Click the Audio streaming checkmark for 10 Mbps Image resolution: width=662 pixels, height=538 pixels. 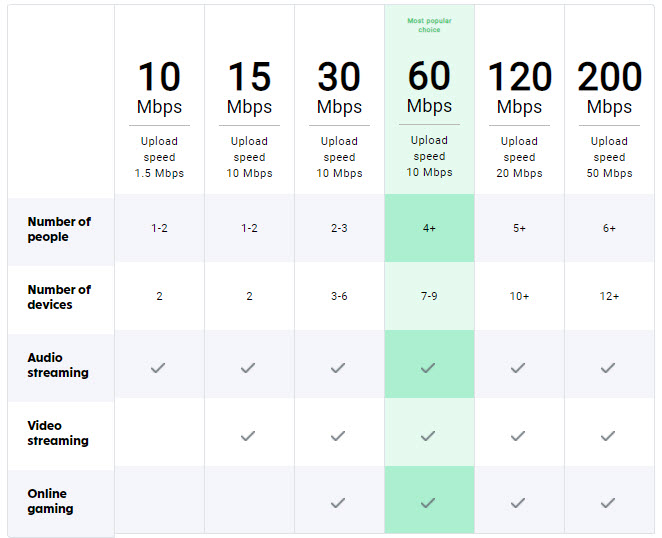coord(158,368)
